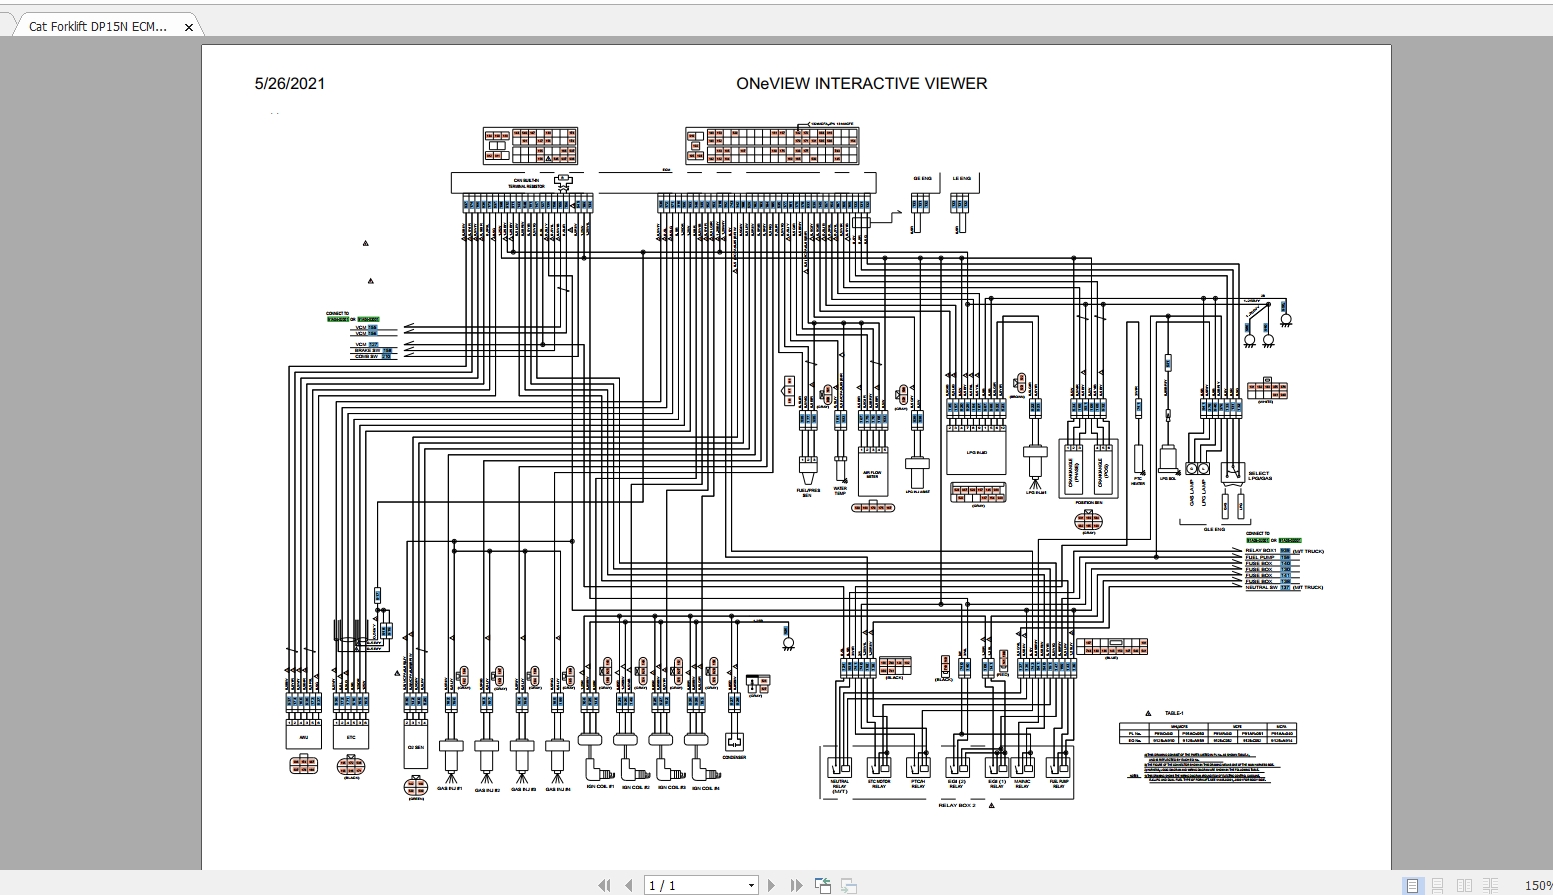
Task: Select the Cat Forklift DP15N ECM tab
Action: coord(98,27)
